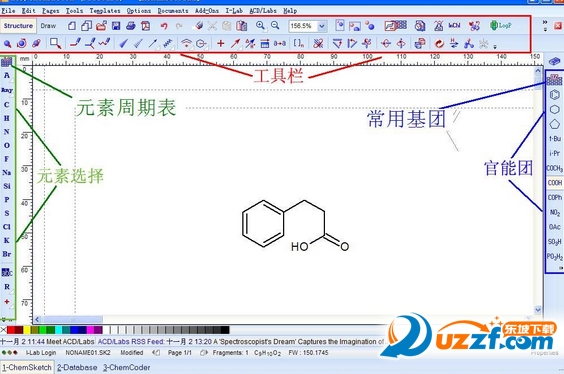Open the Templates menu
Screen dimensions: 564x374
[105, 11]
